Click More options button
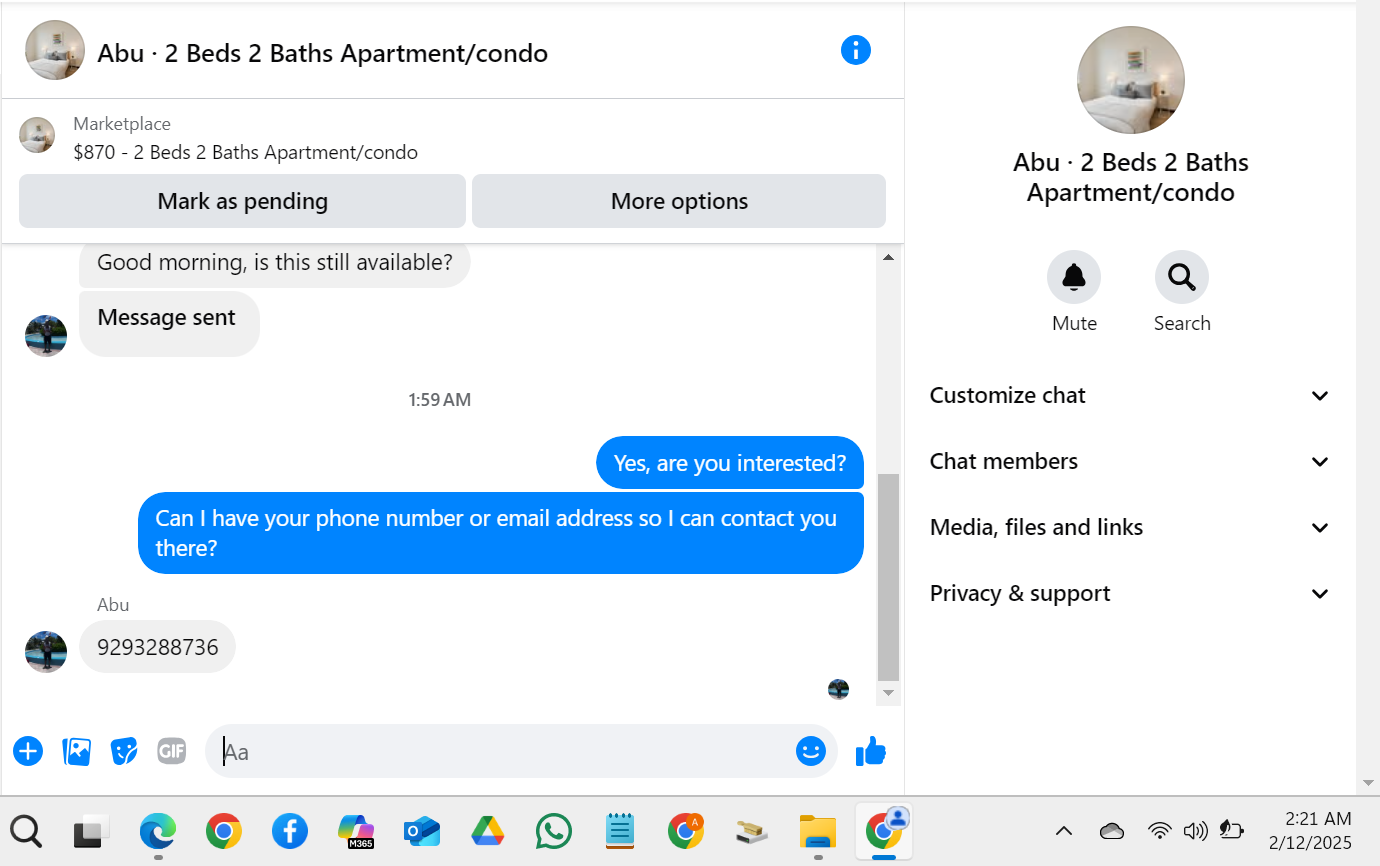This screenshot has height=866, width=1380. 679,201
